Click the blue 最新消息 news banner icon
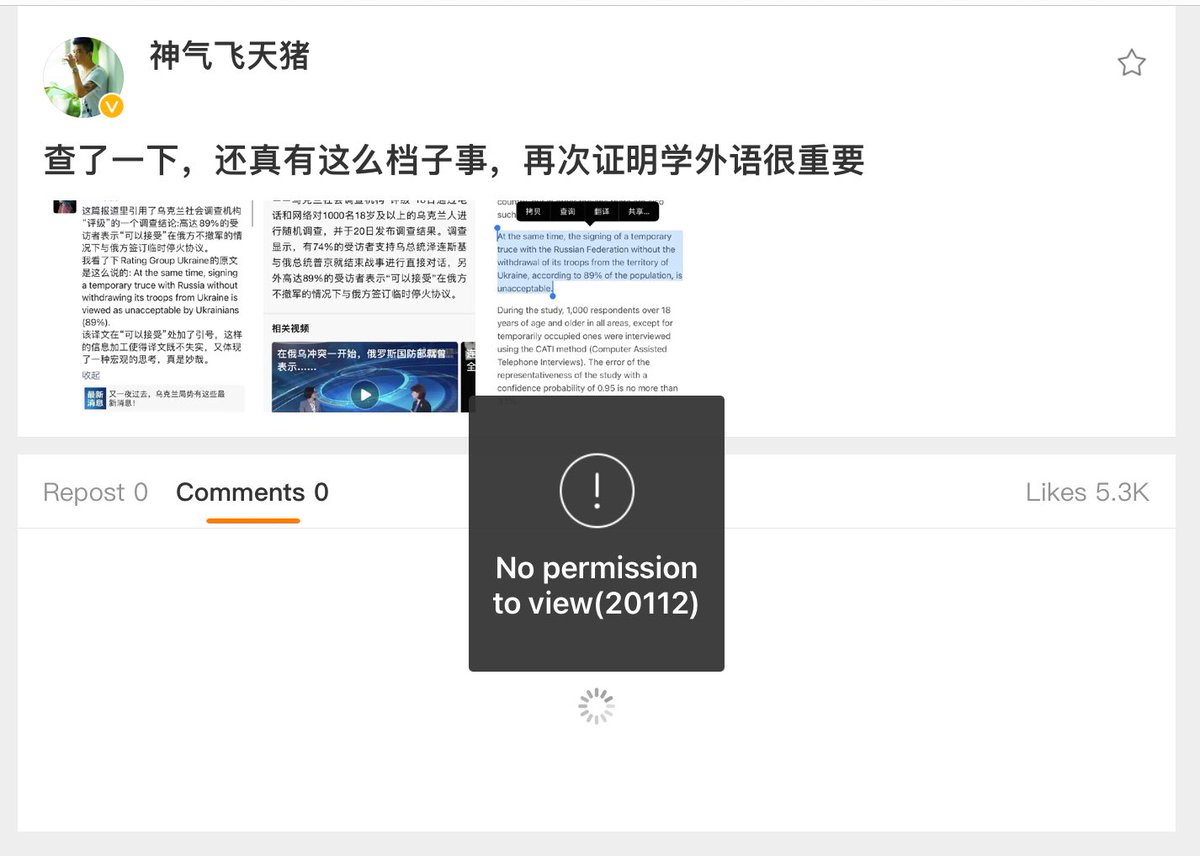This screenshot has height=856, width=1200. [95, 398]
